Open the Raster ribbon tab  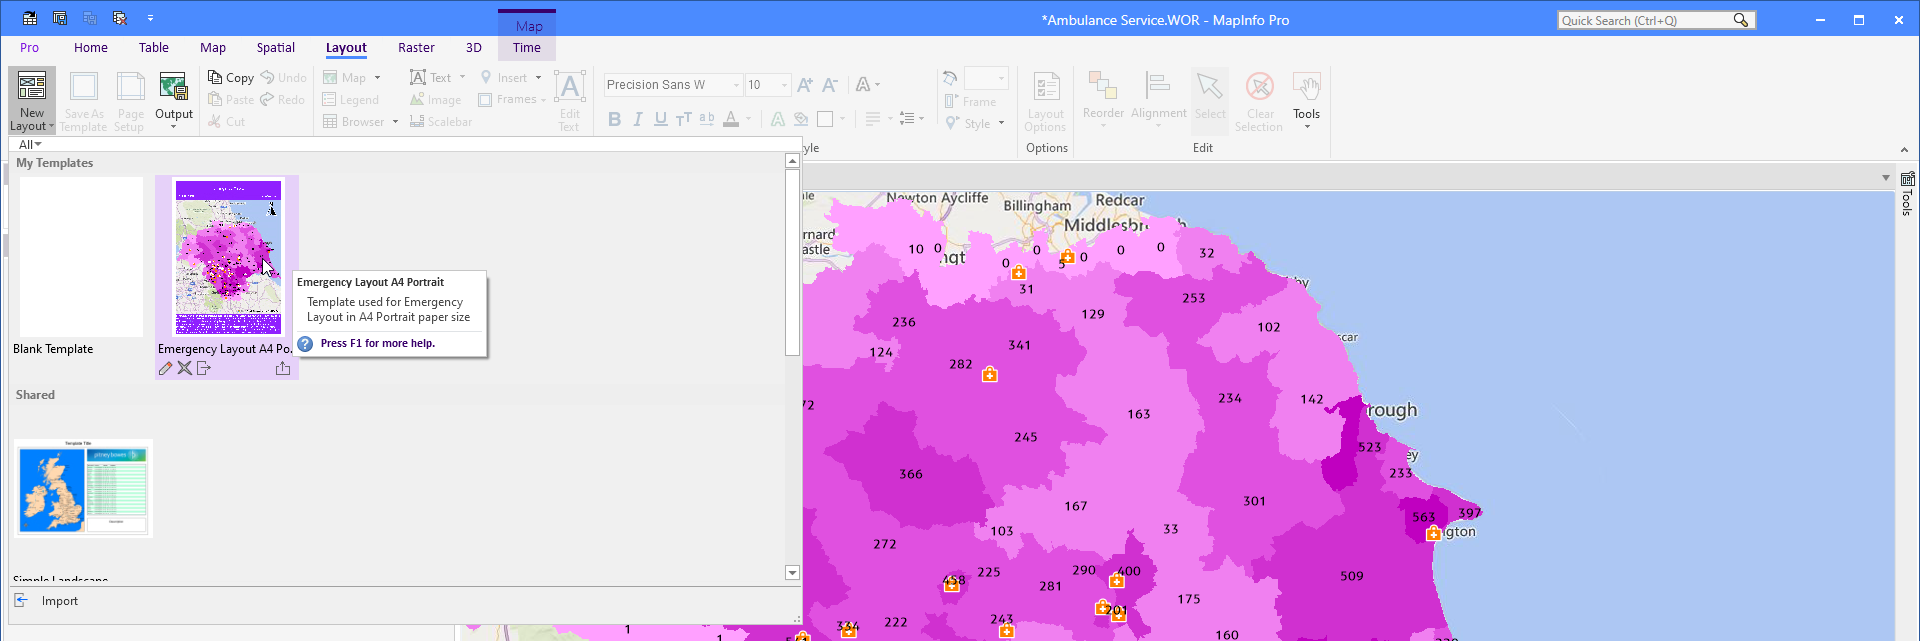tap(416, 47)
